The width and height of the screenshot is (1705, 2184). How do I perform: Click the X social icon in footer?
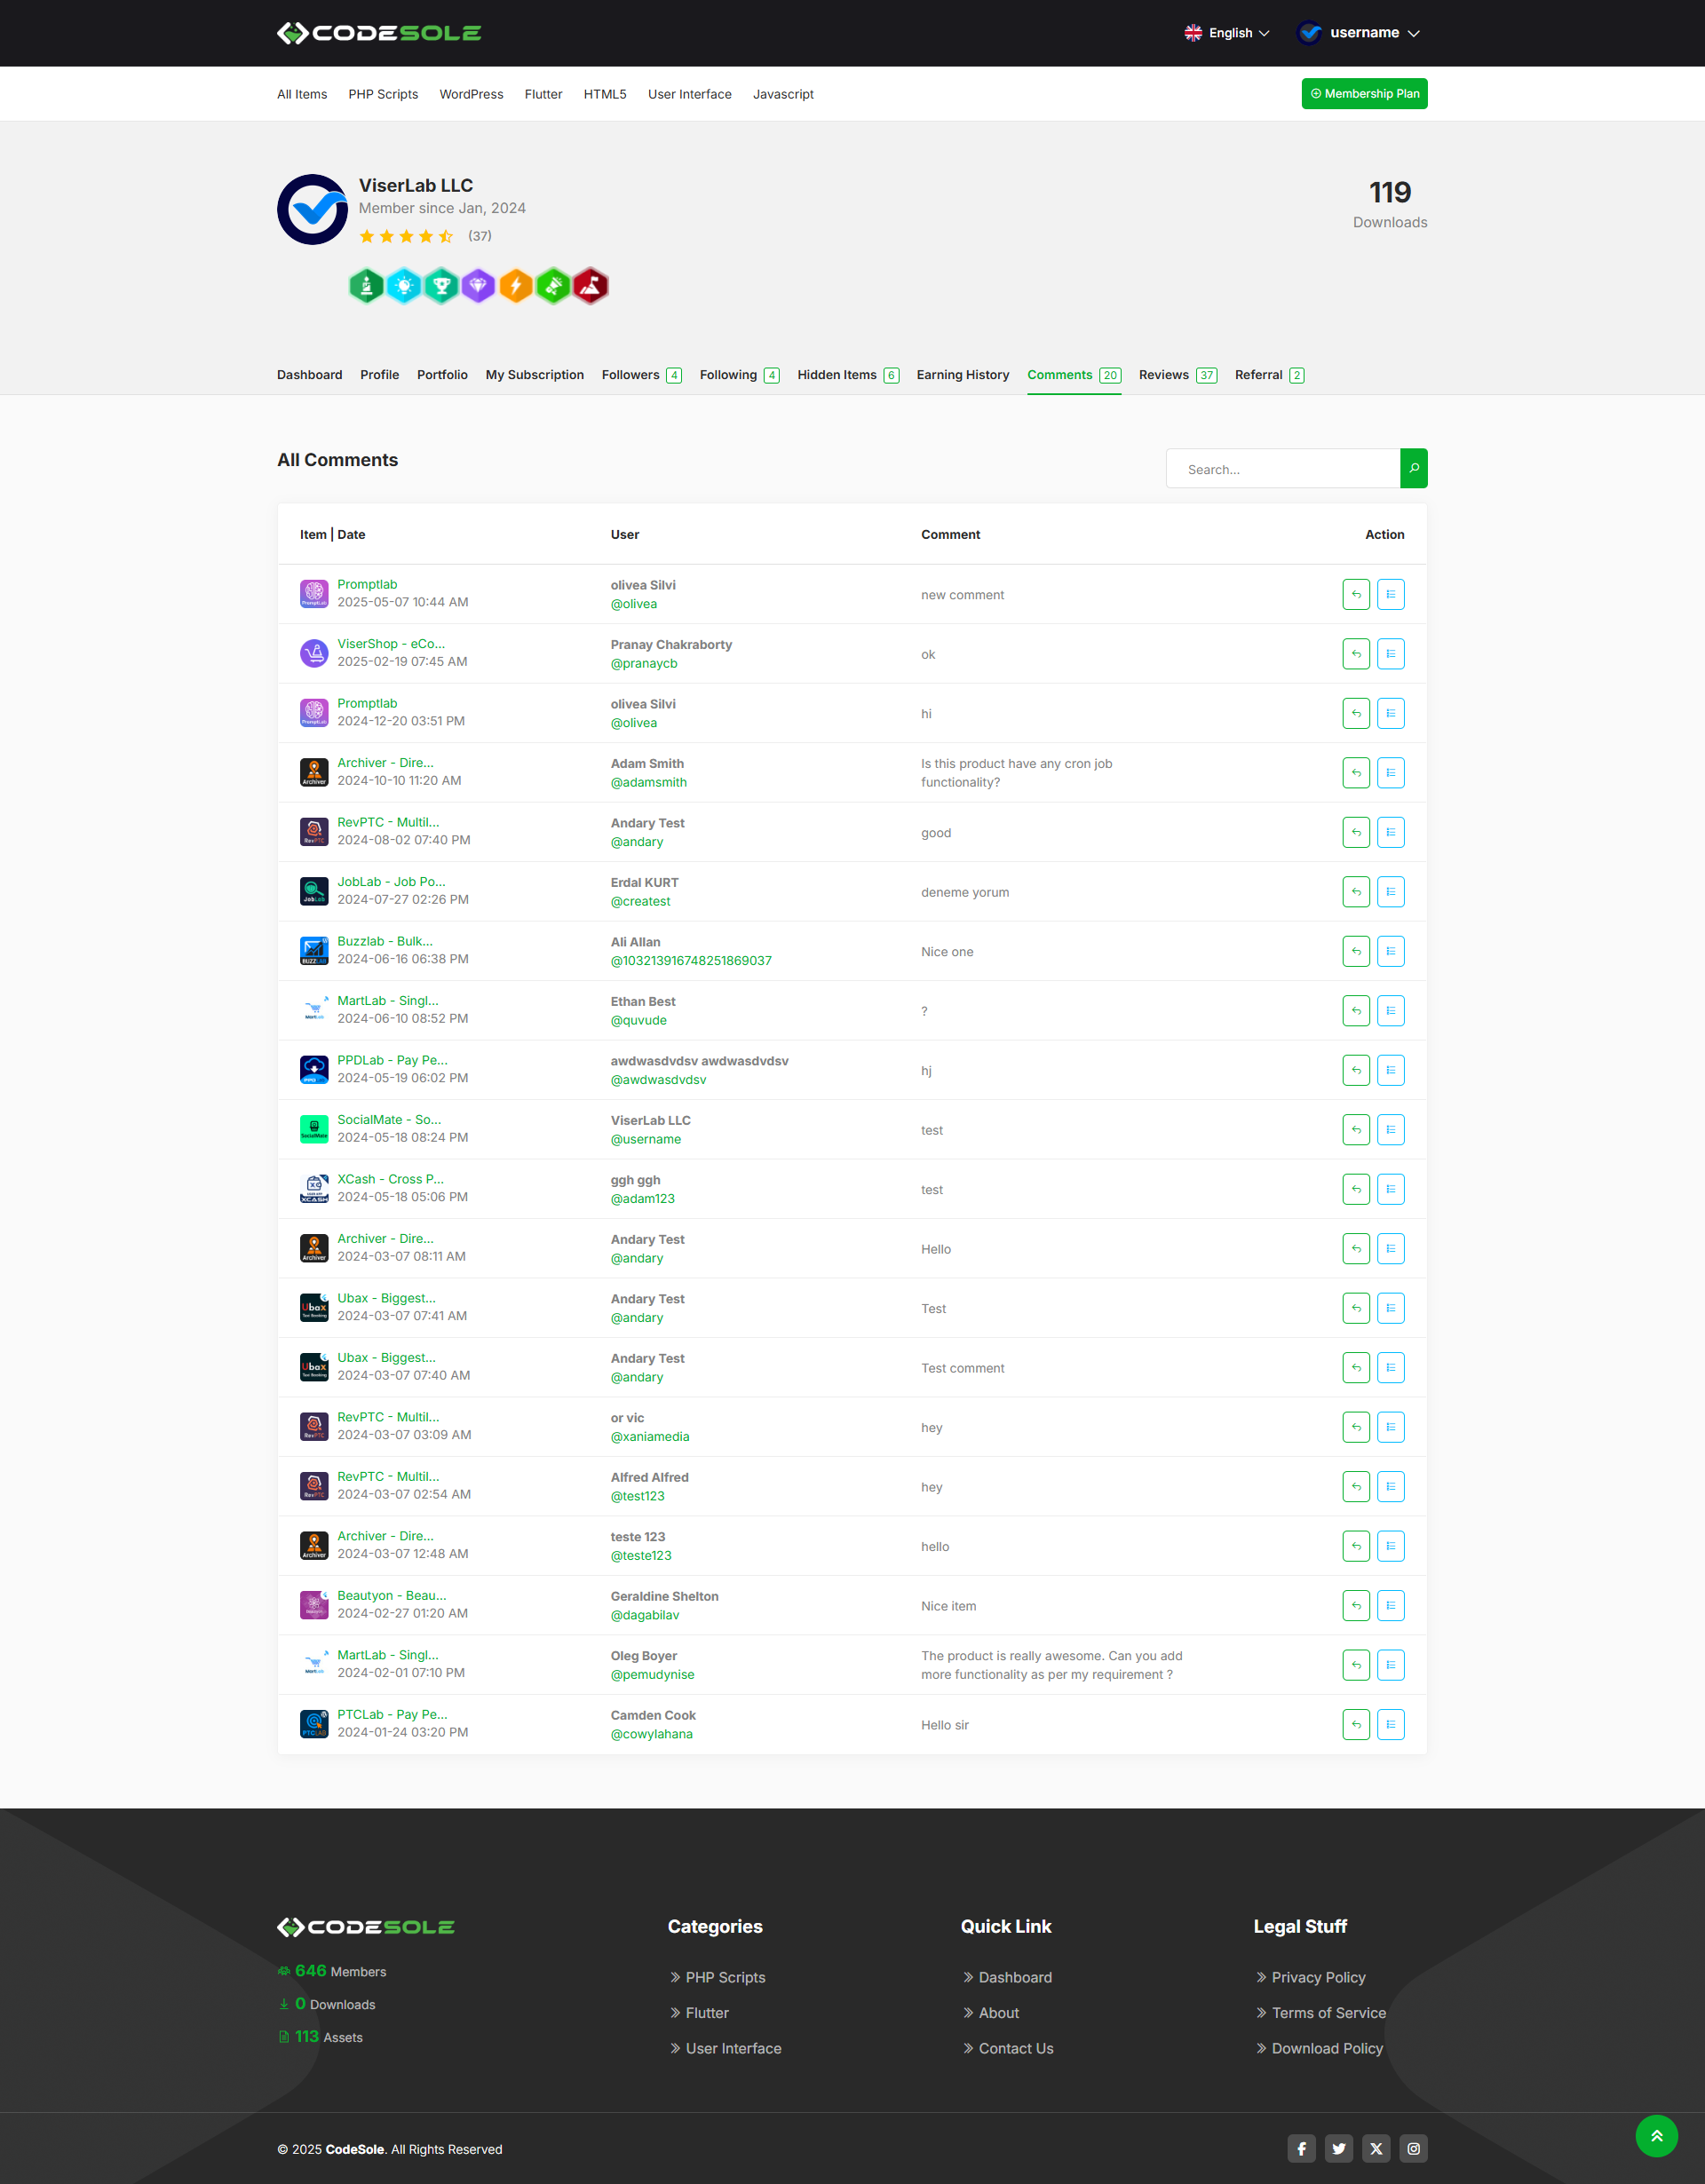[x=1376, y=2148]
